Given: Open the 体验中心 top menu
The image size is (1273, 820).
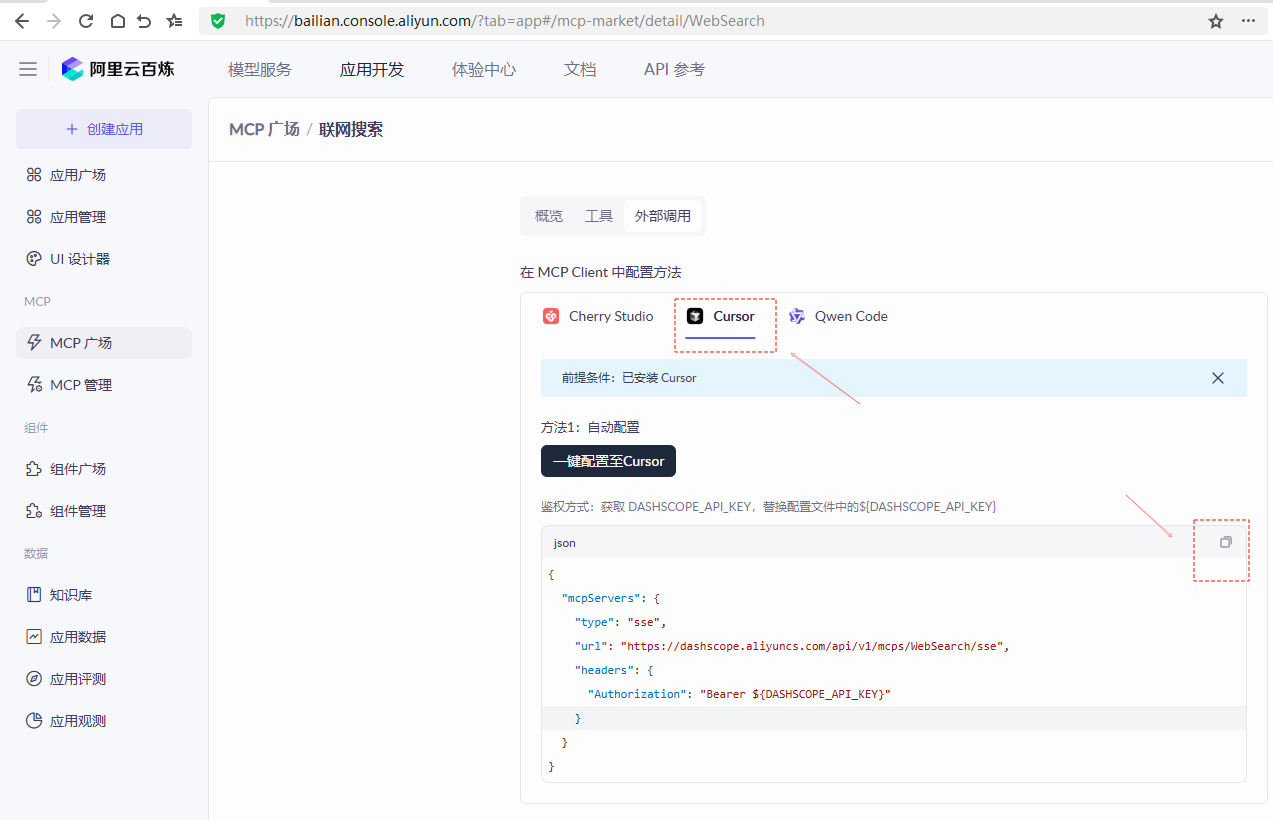Looking at the screenshot, I should tap(484, 69).
